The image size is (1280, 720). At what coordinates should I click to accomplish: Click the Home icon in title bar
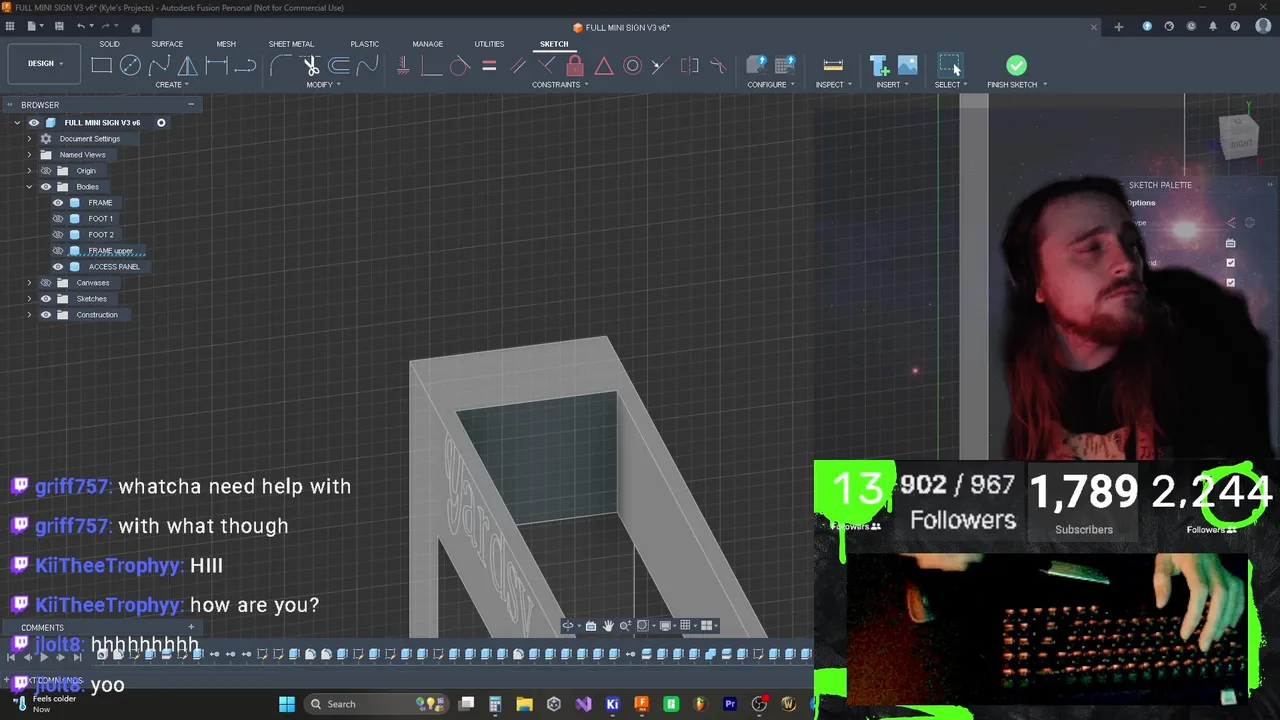click(136, 27)
